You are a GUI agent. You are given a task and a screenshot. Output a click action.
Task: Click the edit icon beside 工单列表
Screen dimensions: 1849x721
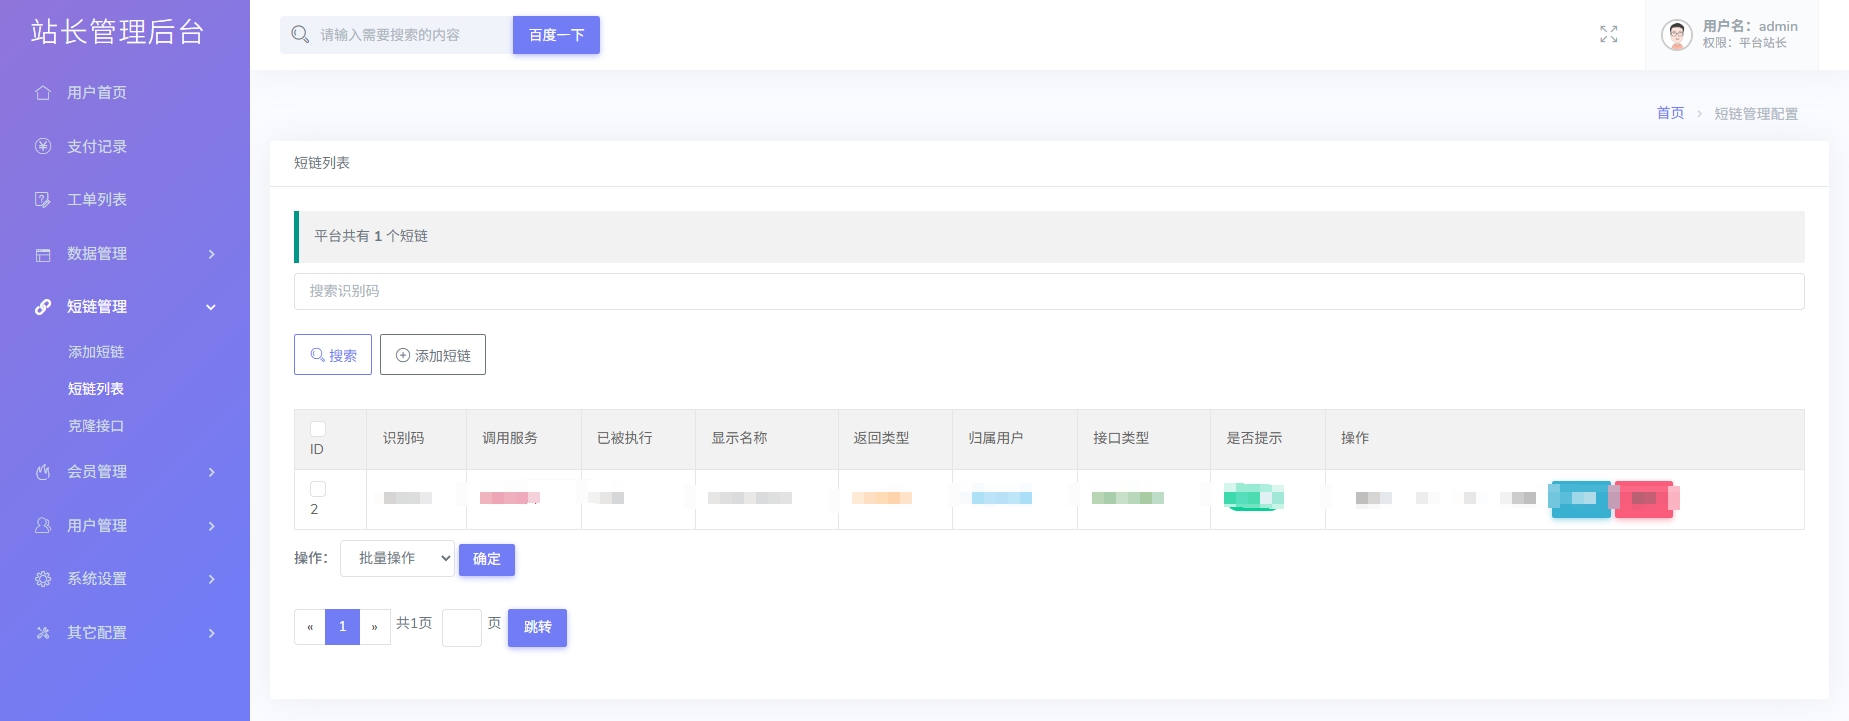pyautogui.click(x=43, y=200)
